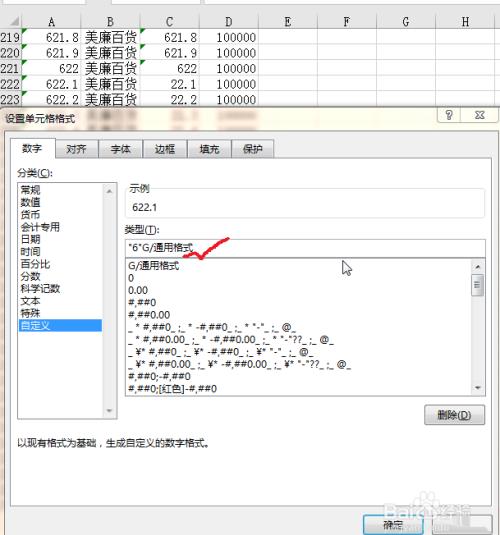The width and height of the screenshot is (500, 535).
Task: Select column D header
Action: pos(229,22)
